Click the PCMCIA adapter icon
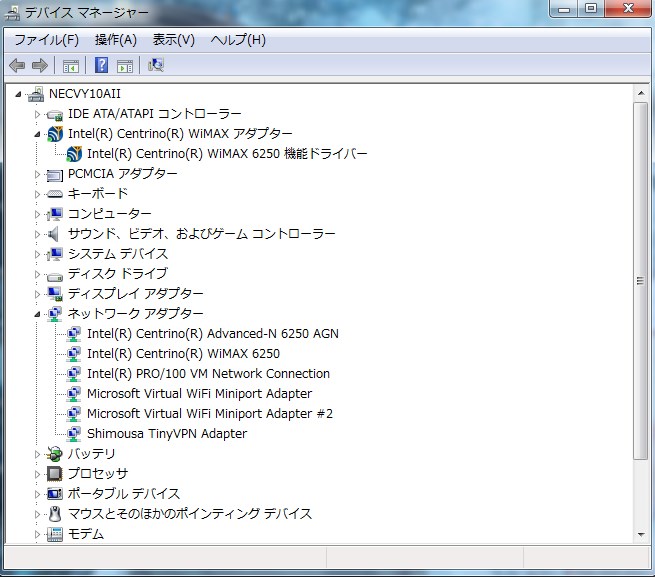The height and width of the screenshot is (577, 655). (55, 174)
